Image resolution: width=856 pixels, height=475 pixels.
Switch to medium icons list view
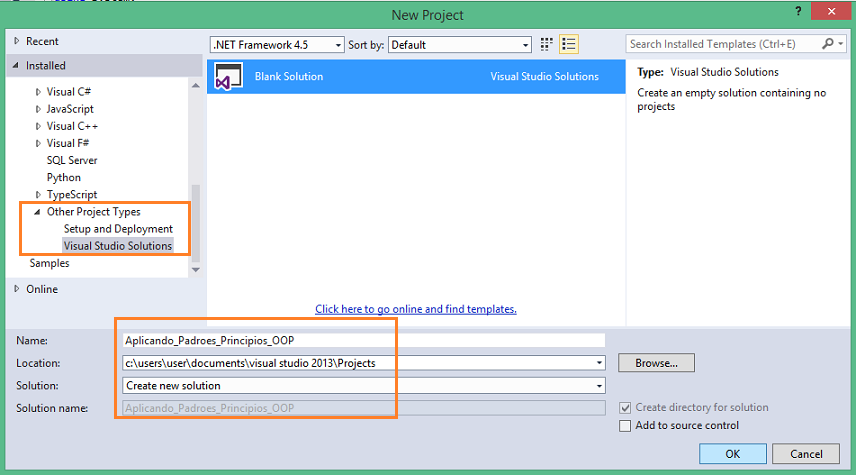[x=569, y=44]
